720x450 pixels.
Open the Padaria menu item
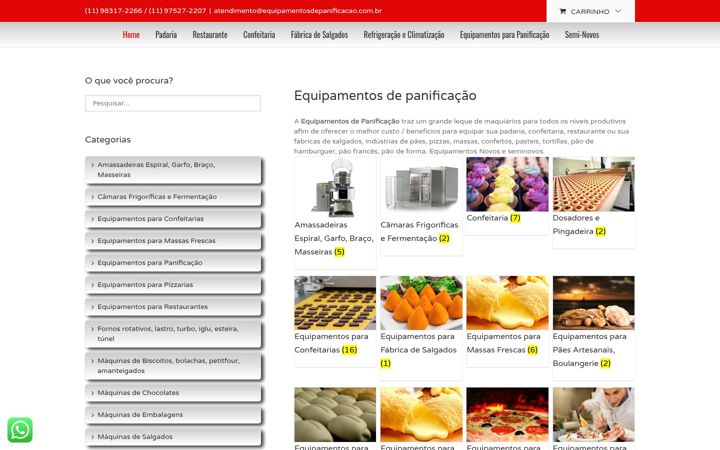(x=166, y=34)
